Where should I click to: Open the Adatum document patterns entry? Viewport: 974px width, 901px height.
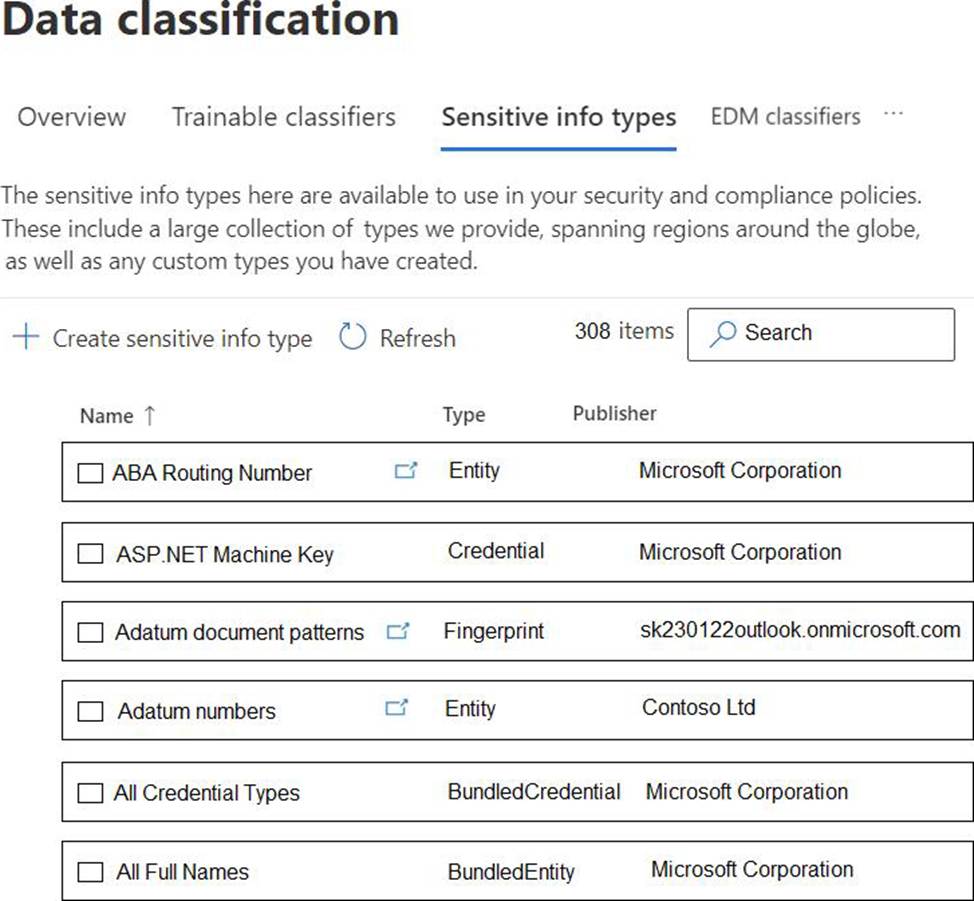point(239,632)
